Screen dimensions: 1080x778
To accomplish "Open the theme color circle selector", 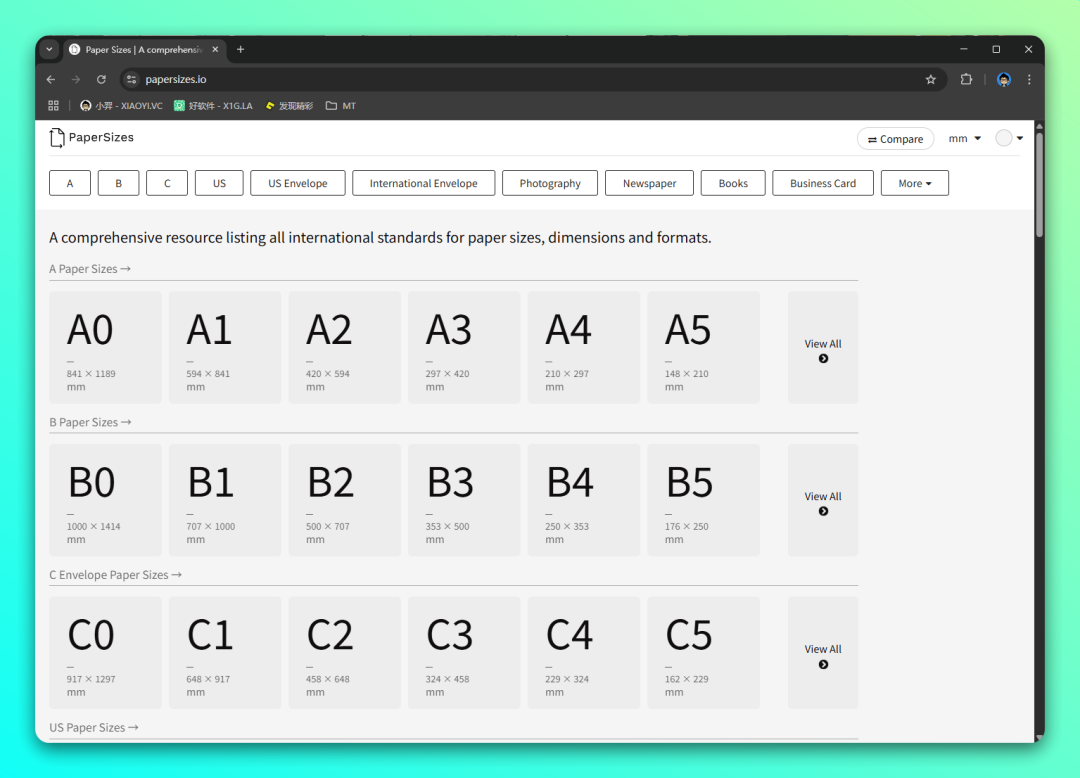I will coord(1004,139).
